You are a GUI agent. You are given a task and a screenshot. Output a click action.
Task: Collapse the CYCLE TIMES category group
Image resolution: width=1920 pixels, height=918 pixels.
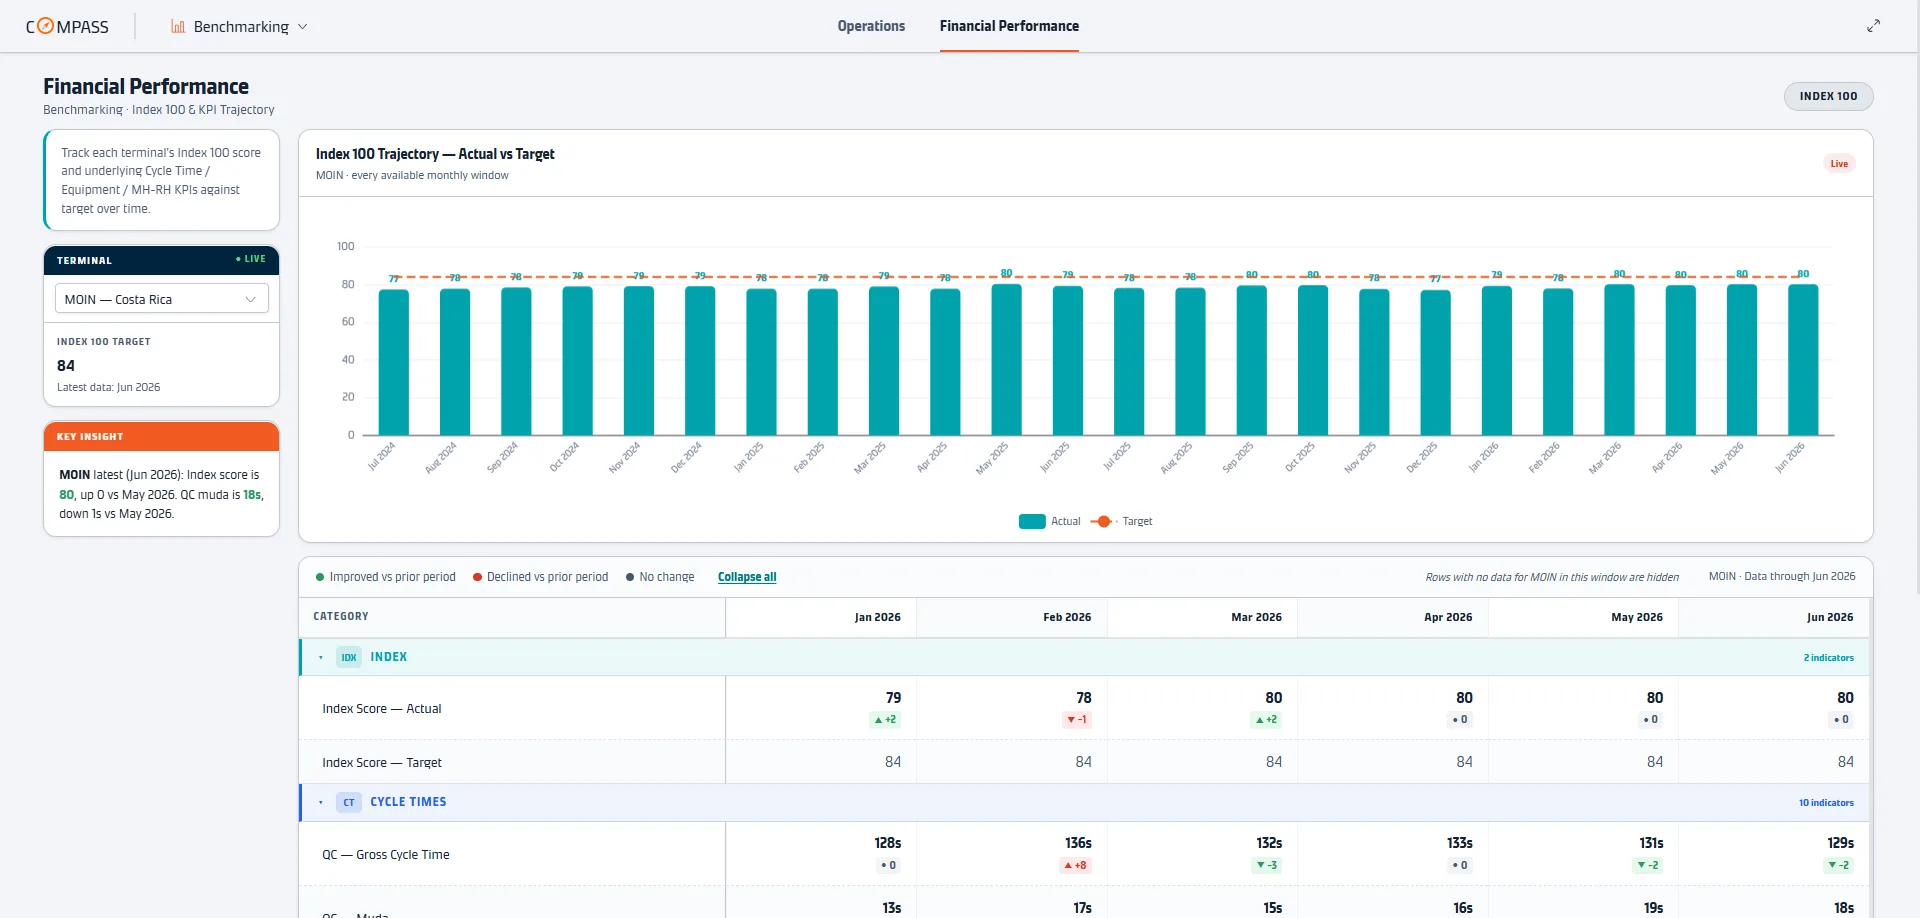coord(321,802)
